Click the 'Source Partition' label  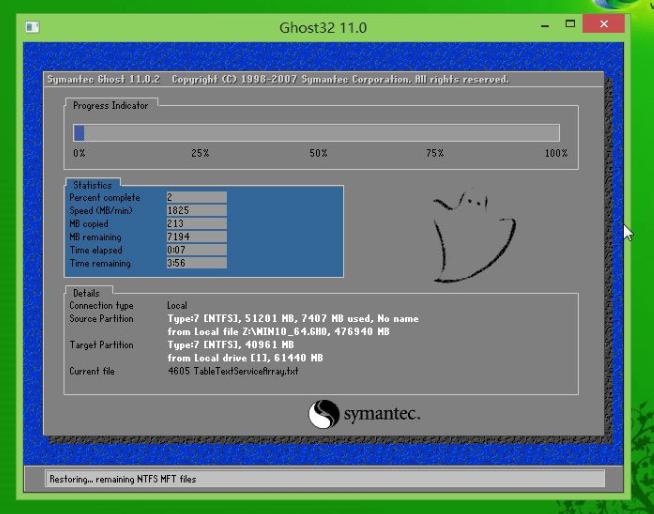tap(101, 318)
